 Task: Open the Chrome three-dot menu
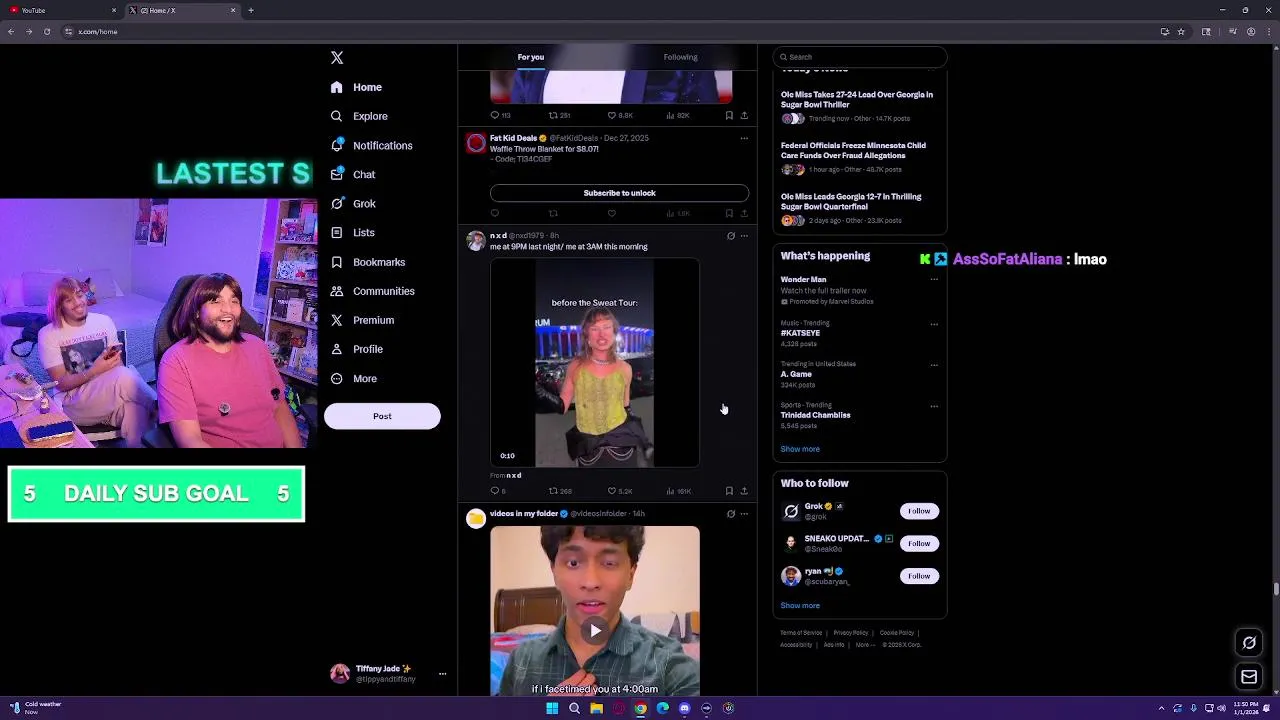(x=1268, y=32)
